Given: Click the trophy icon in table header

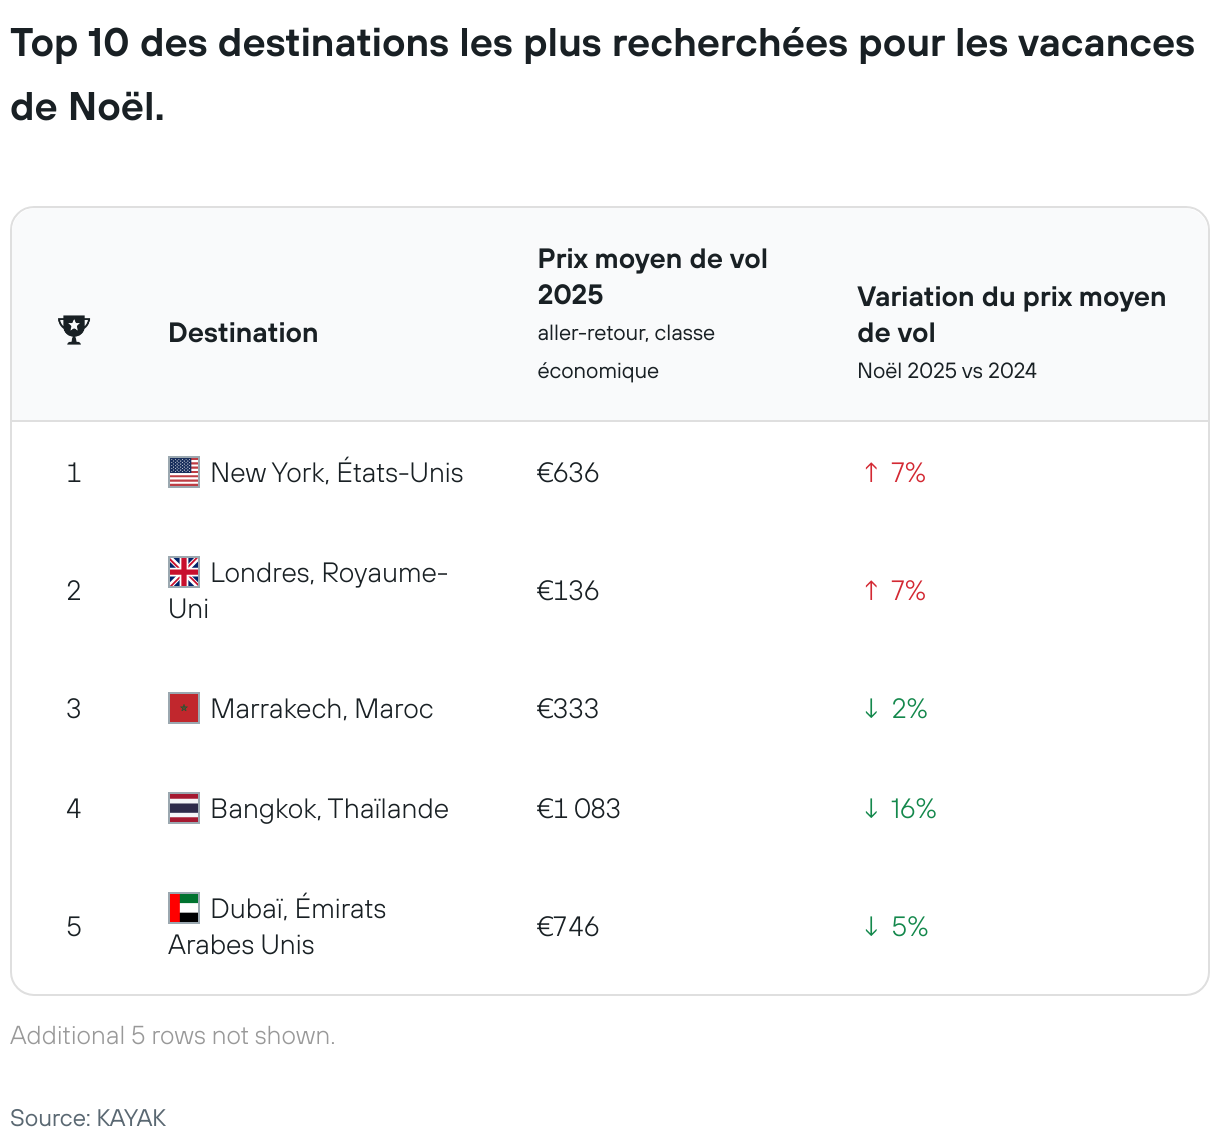Looking at the screenshot, I should pos(74,330).
